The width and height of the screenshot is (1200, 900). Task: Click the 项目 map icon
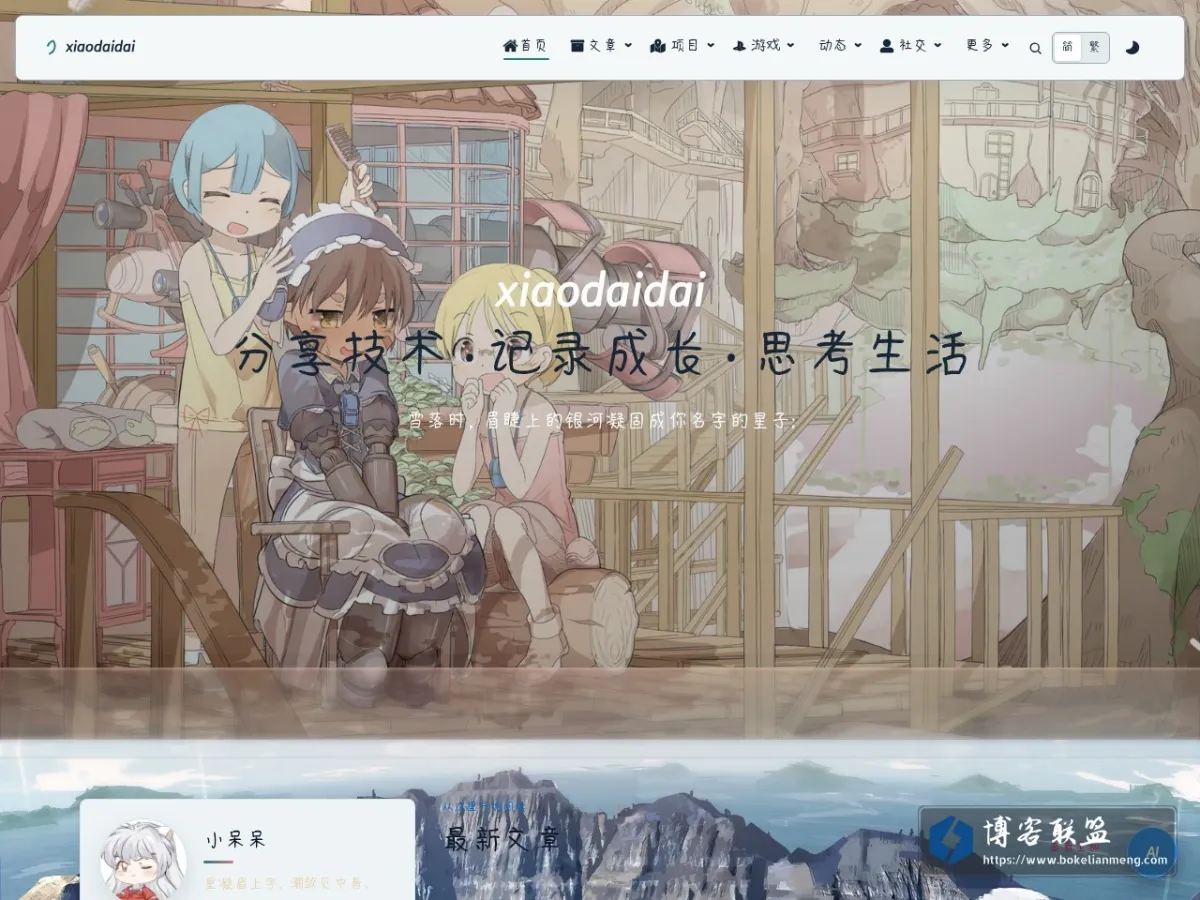tap(658, 46)
